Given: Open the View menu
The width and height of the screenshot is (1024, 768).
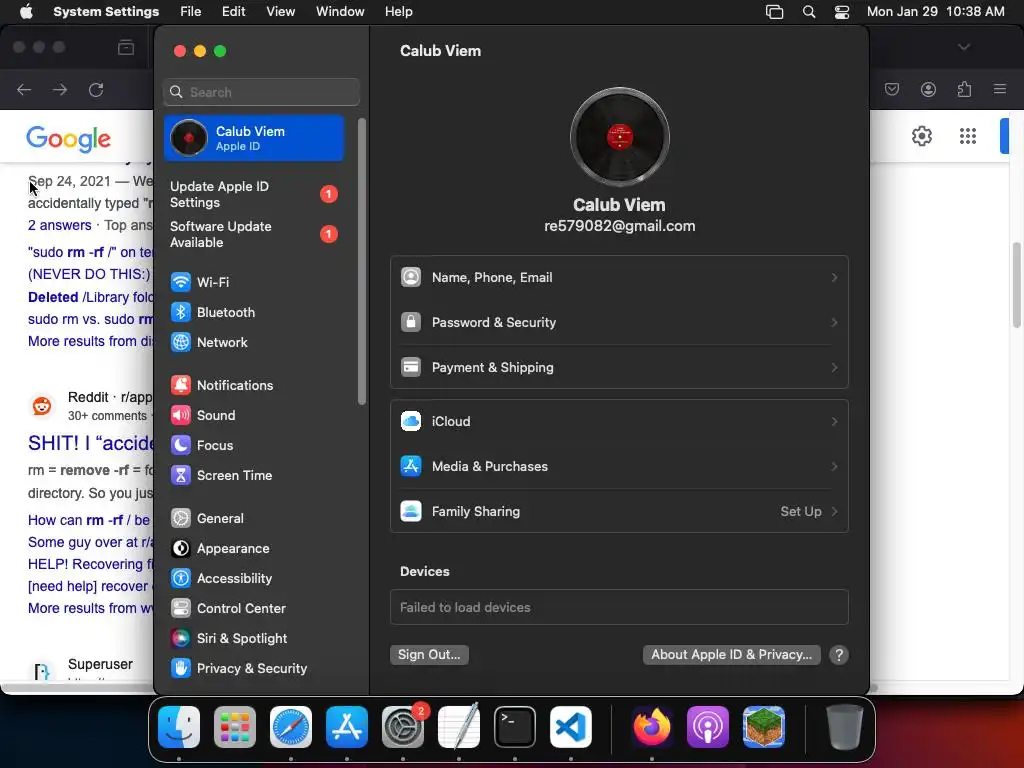Looking at the screenshot, I should [x=280, y=12].
